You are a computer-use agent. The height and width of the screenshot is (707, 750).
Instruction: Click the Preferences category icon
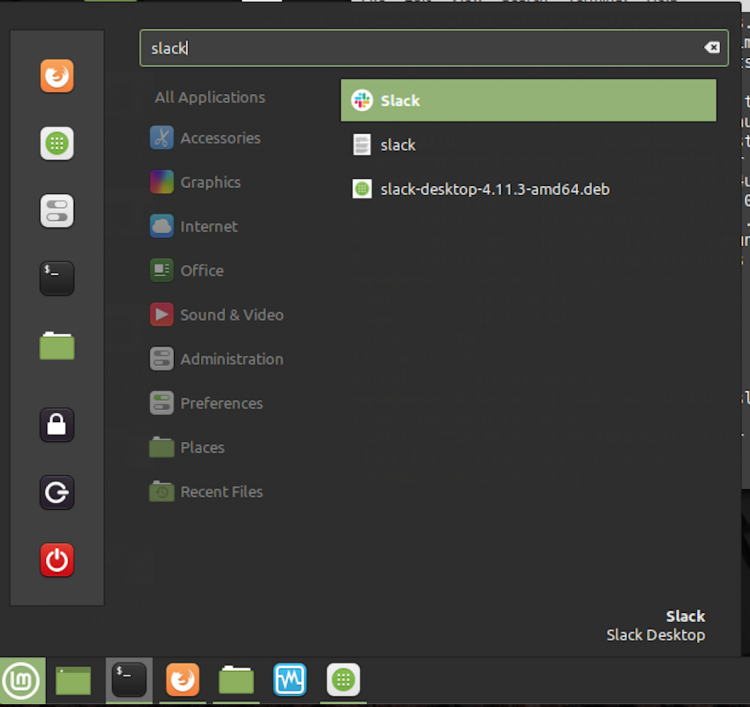(x=162, y=403)
